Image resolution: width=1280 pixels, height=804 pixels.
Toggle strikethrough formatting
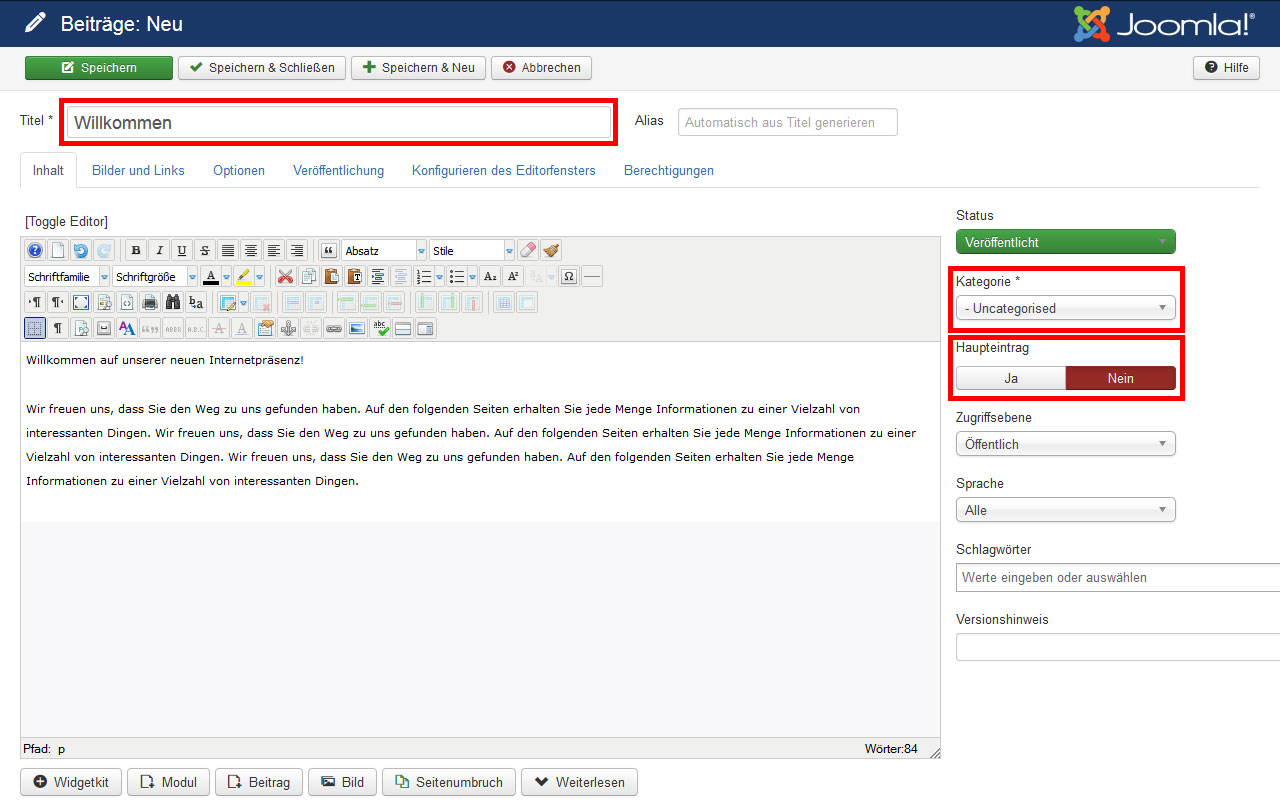[x=205, y=250]
